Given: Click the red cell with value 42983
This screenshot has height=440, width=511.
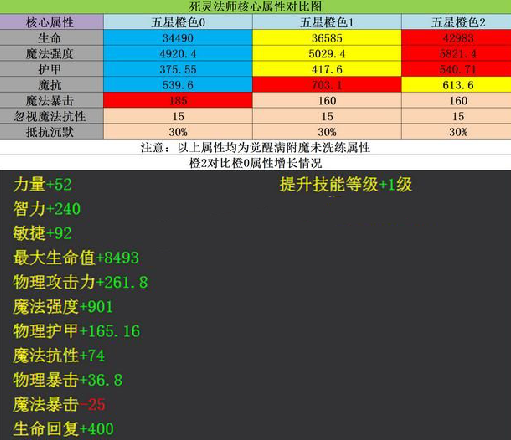Looking at the screenshot, I should coord(456,38).
